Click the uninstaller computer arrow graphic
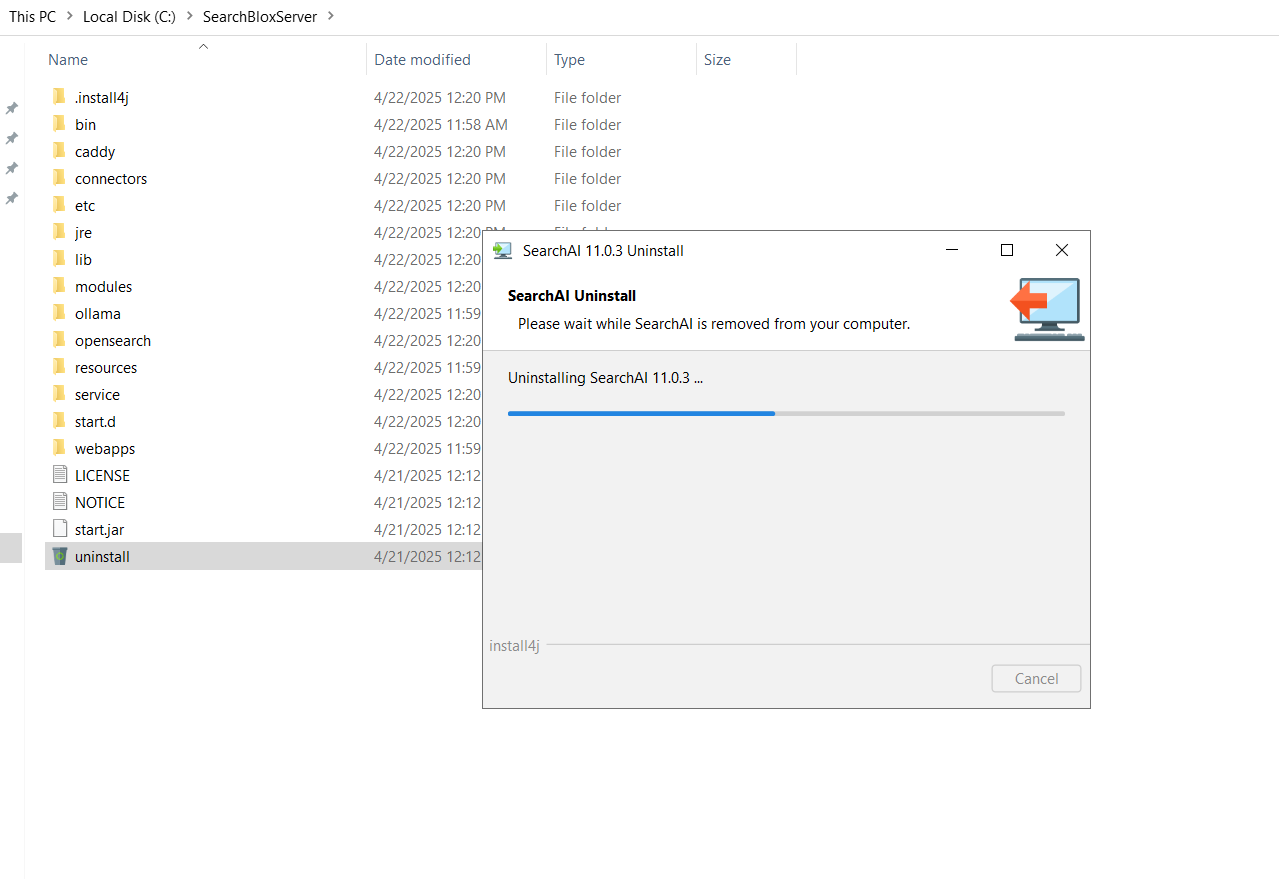The image size is (1279, 879). click(x=1047, y=309)
